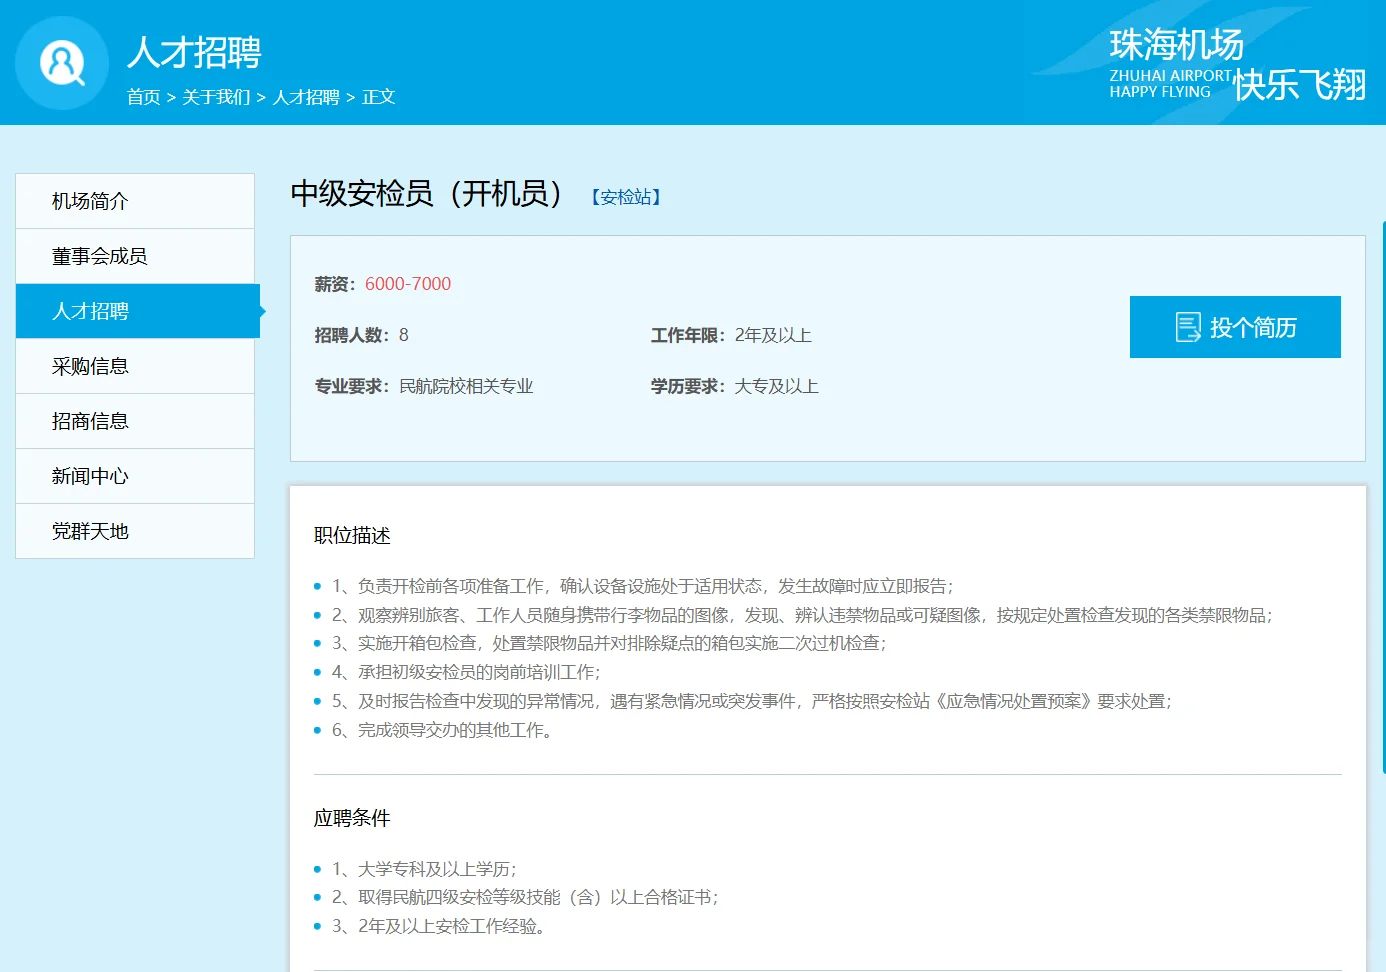
Task: Click the duty line 及时报告检查中发现的异常情况
Action: click(x=752, y=701)
